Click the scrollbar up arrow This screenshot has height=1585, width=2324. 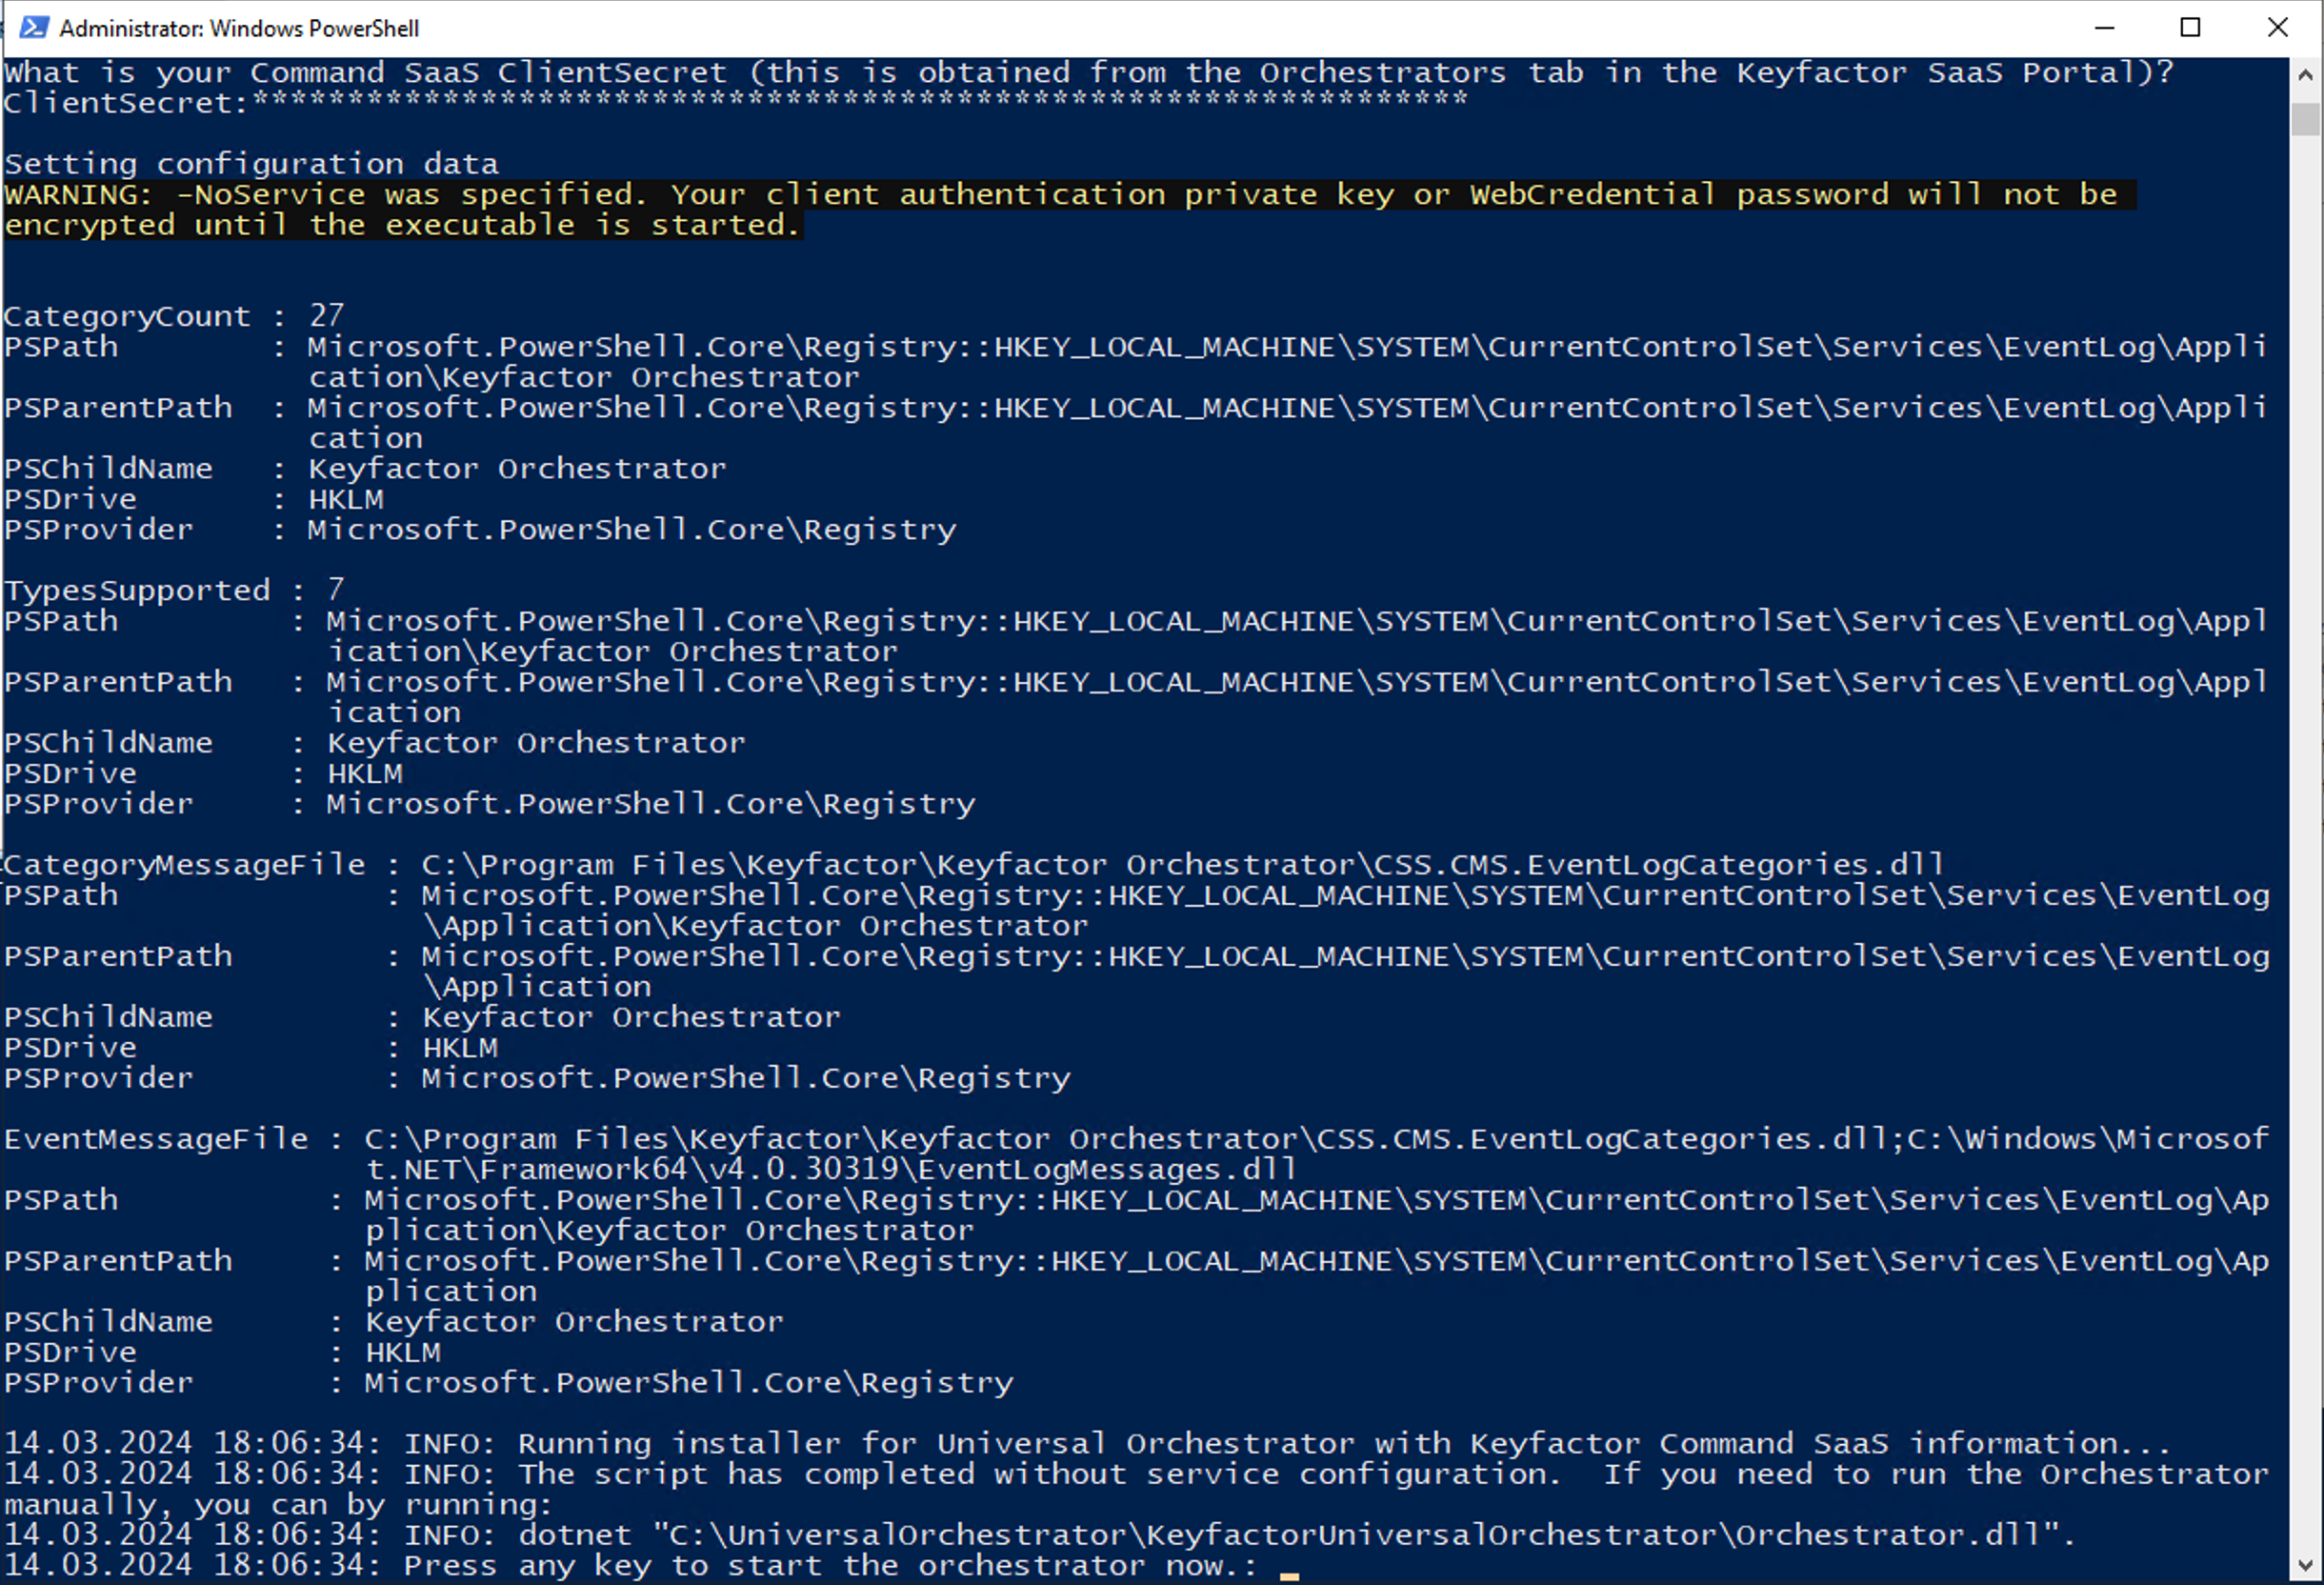point(2305,74)
